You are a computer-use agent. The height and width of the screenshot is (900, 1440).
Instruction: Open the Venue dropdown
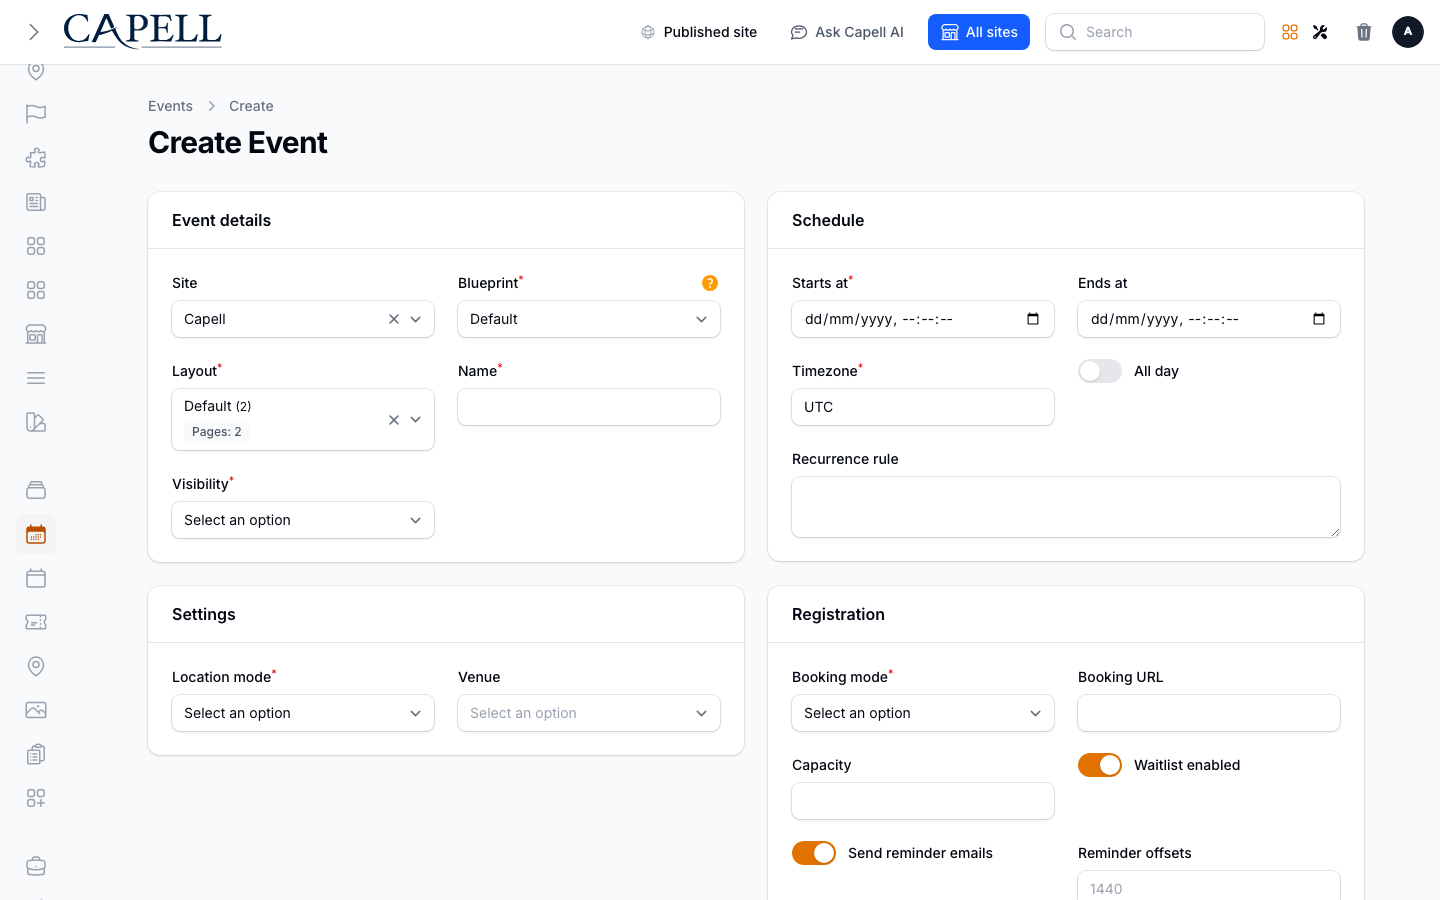(589, 713)
